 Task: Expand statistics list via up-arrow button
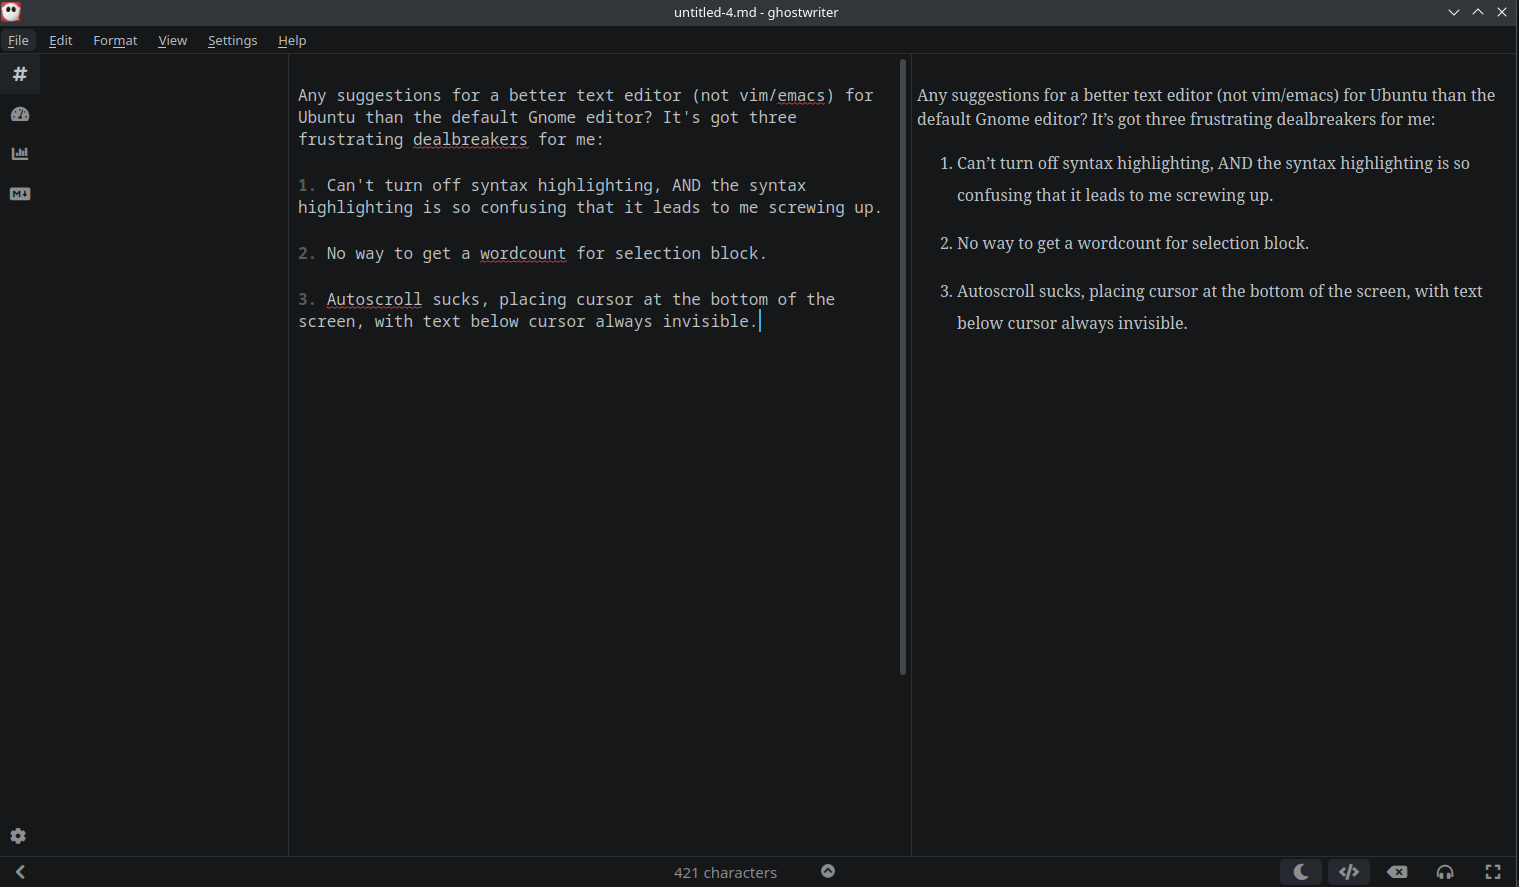828,871
